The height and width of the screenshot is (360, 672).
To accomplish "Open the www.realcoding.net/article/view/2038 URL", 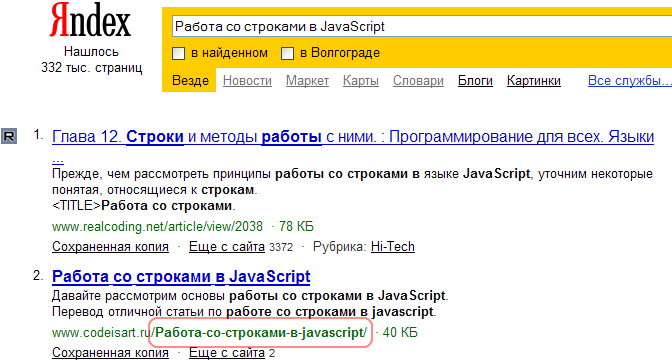I will point(157,226).
